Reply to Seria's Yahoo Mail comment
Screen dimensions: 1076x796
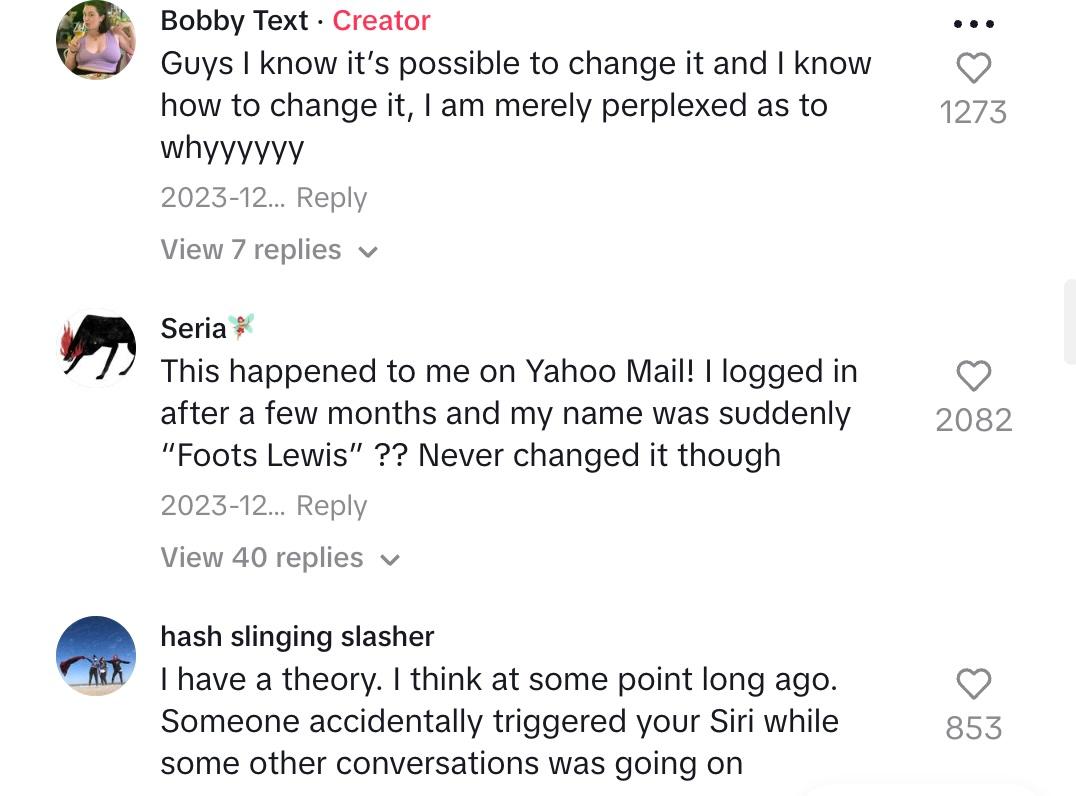tap(331, 505)
